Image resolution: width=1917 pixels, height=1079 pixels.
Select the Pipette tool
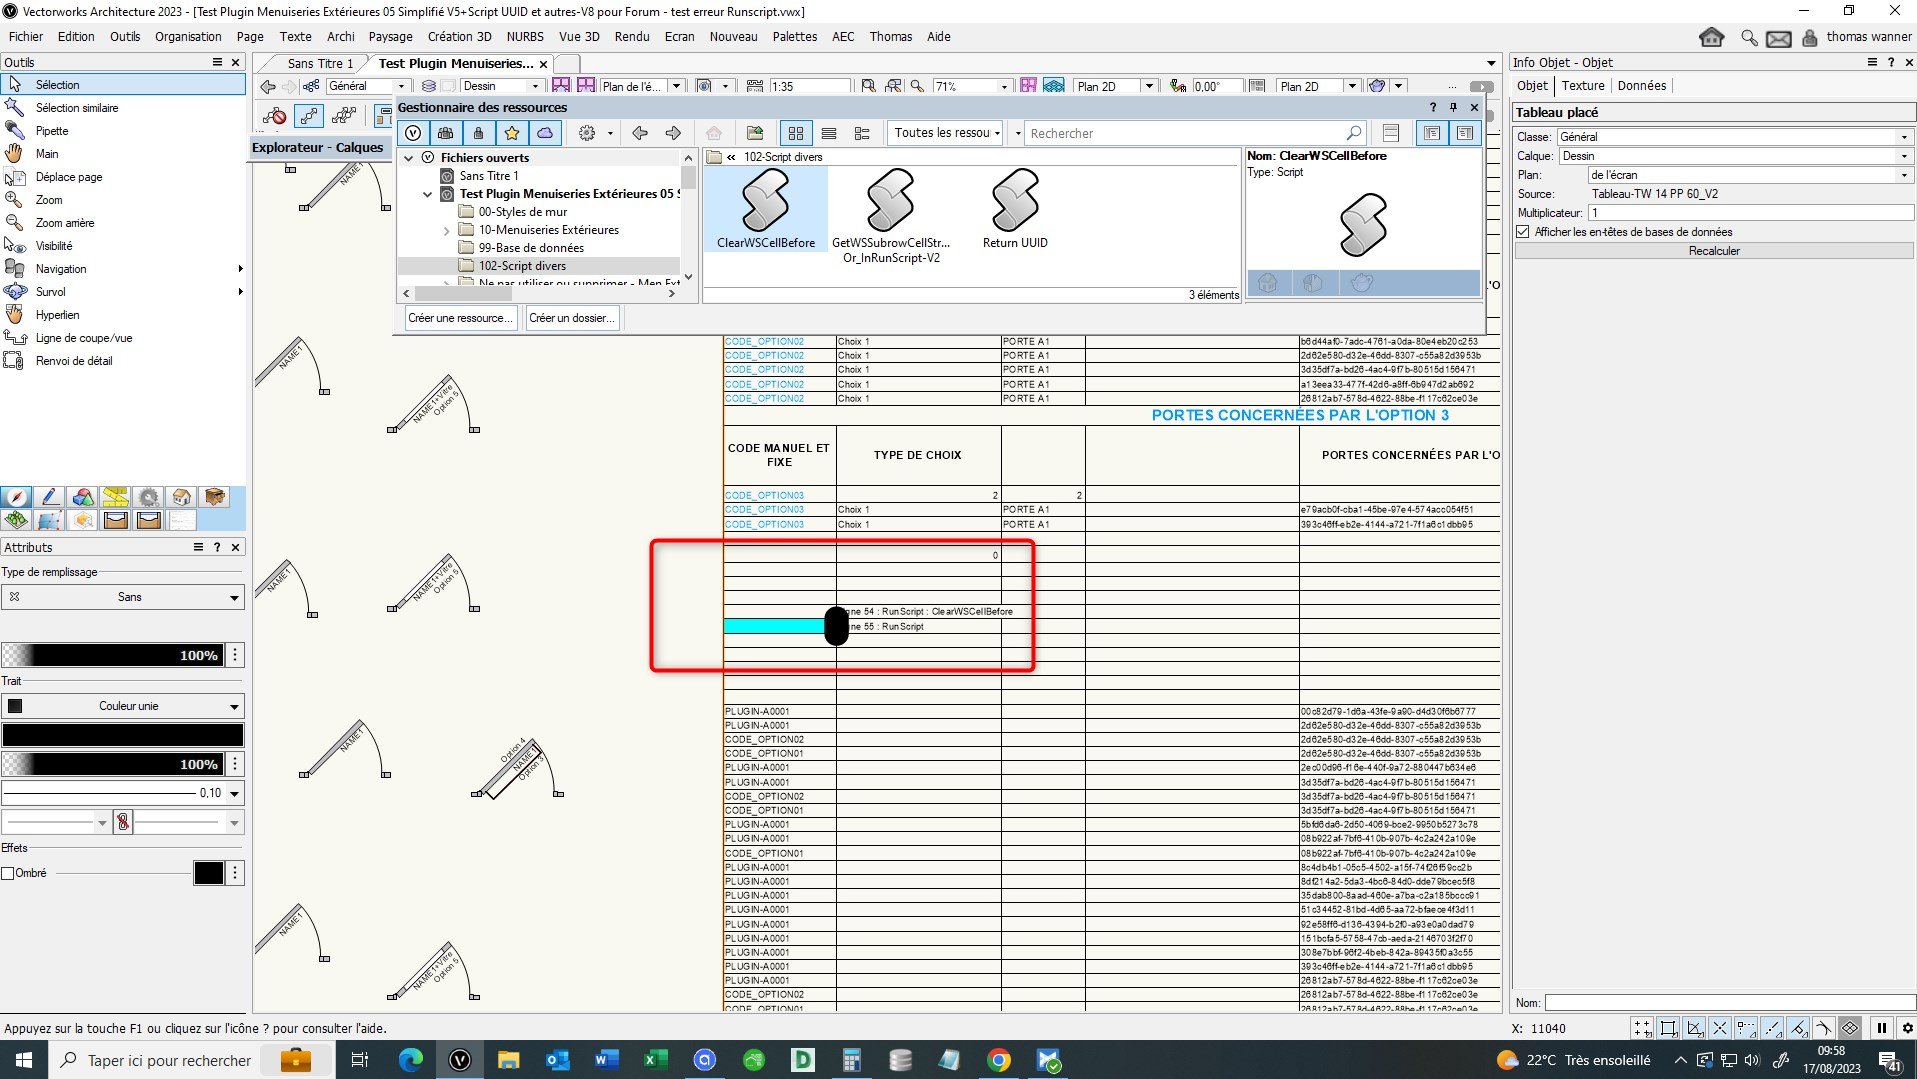pos(51,131)
